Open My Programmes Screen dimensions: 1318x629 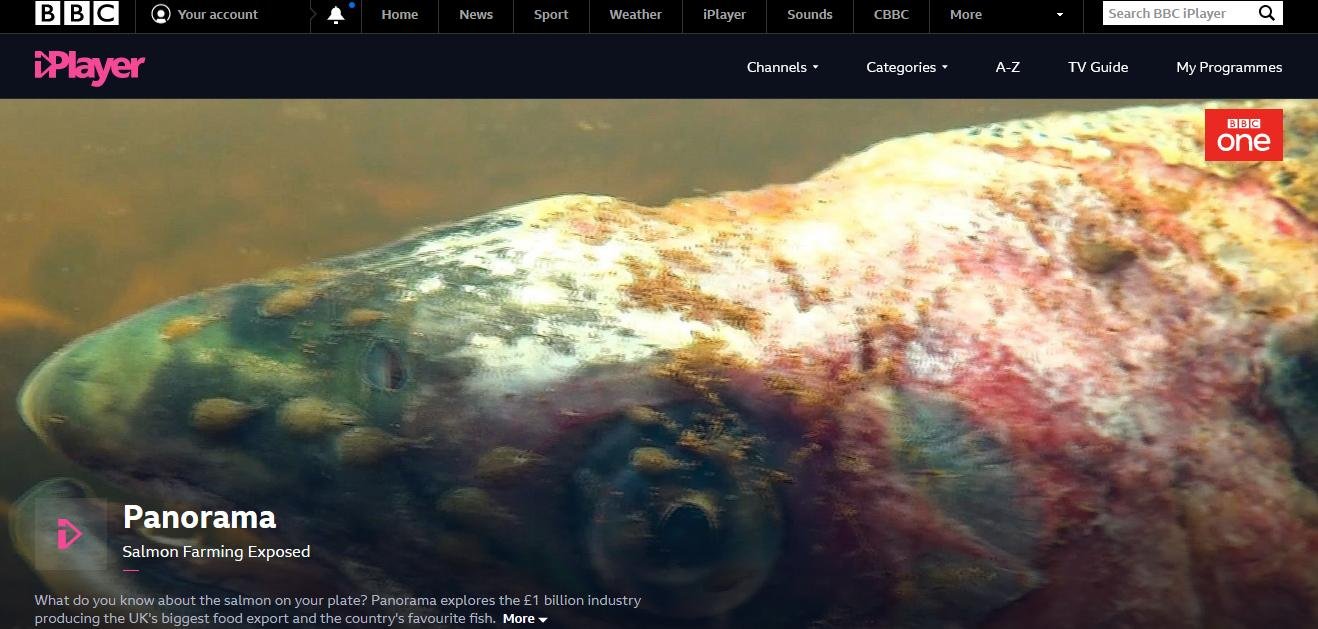tap(1229, 67)
